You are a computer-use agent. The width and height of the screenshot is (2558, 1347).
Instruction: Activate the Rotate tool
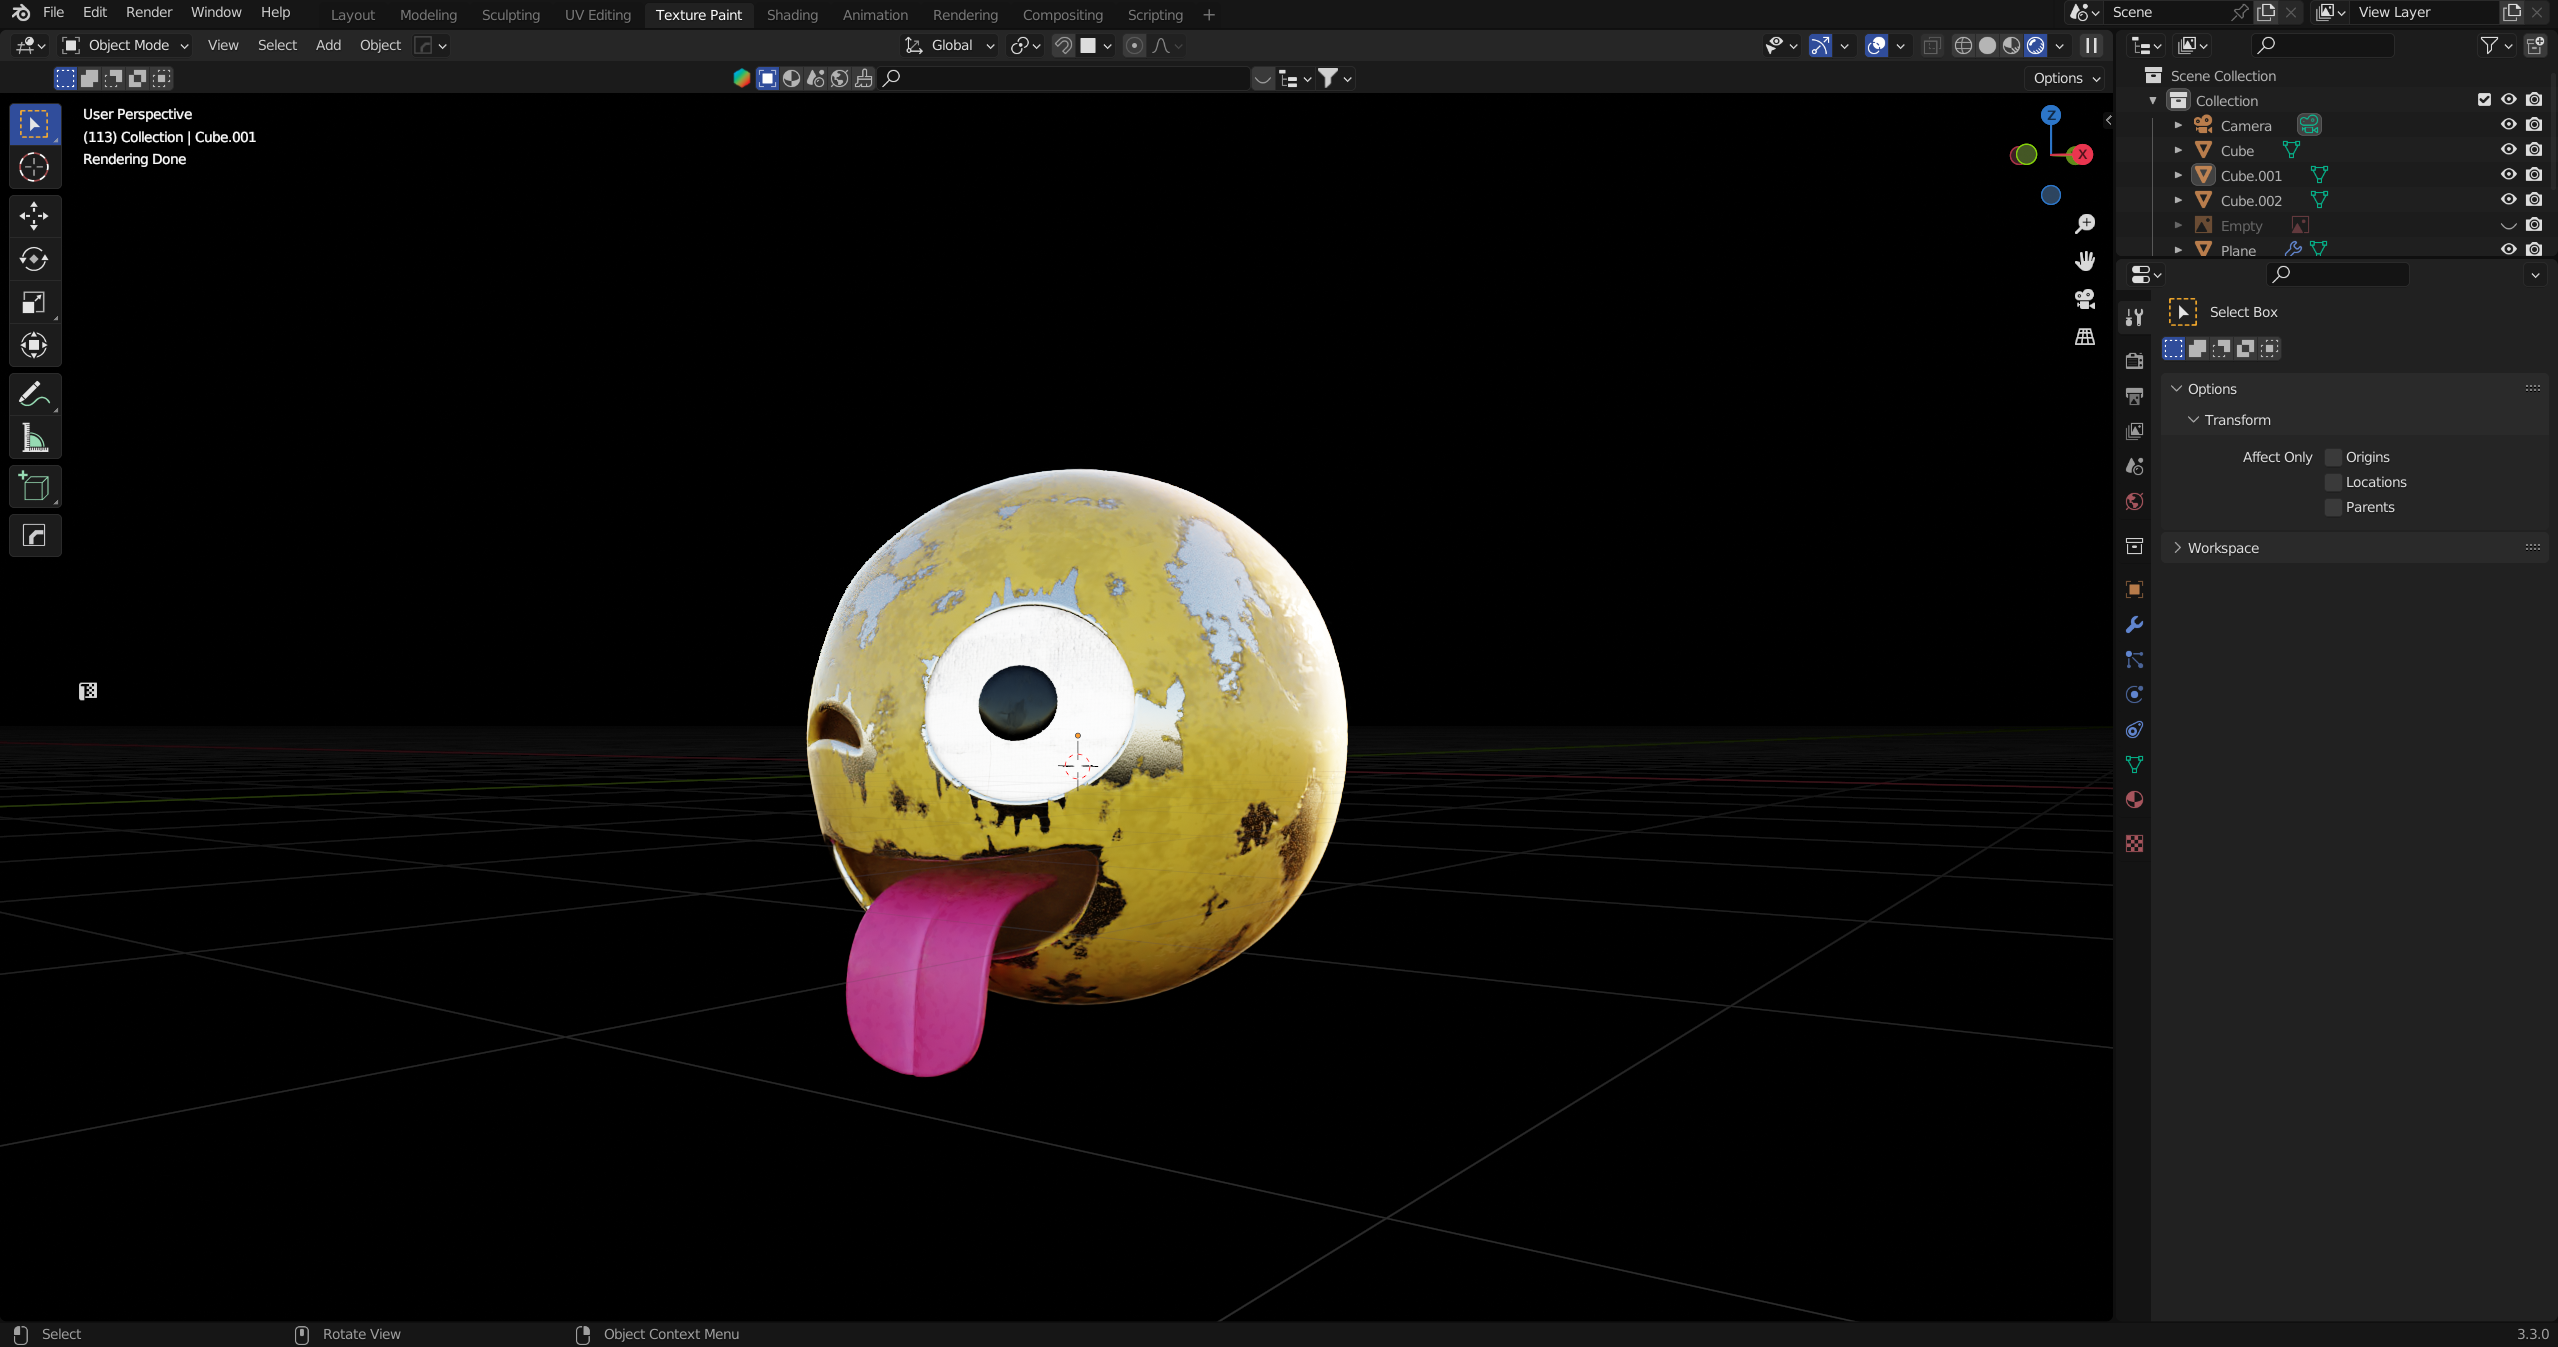coord(34,259)
